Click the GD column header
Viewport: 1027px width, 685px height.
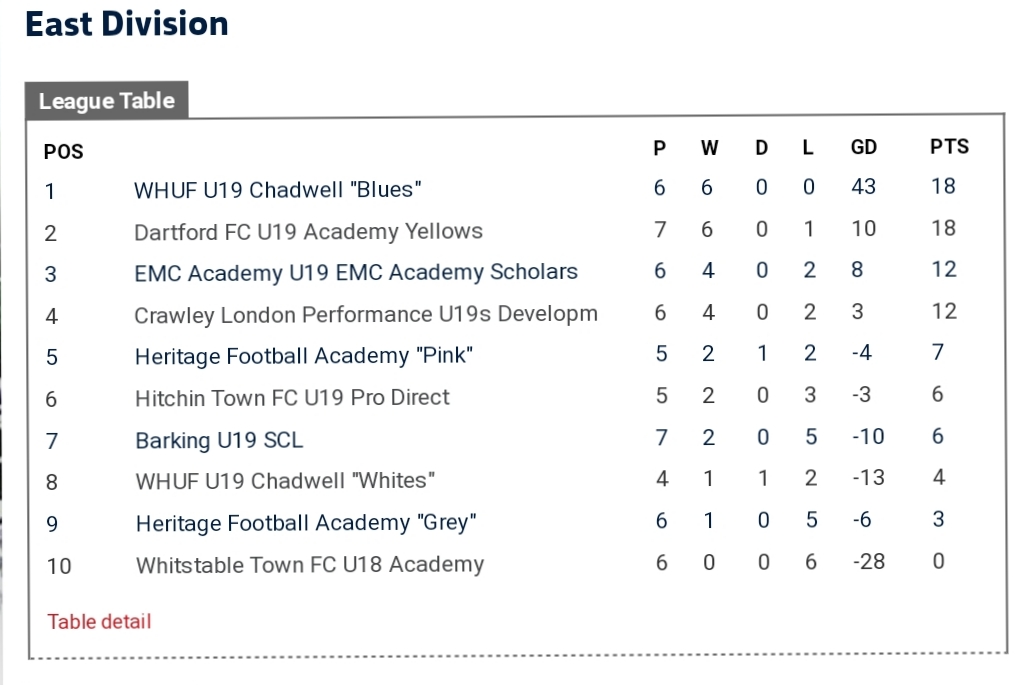(x=863, y=147)
